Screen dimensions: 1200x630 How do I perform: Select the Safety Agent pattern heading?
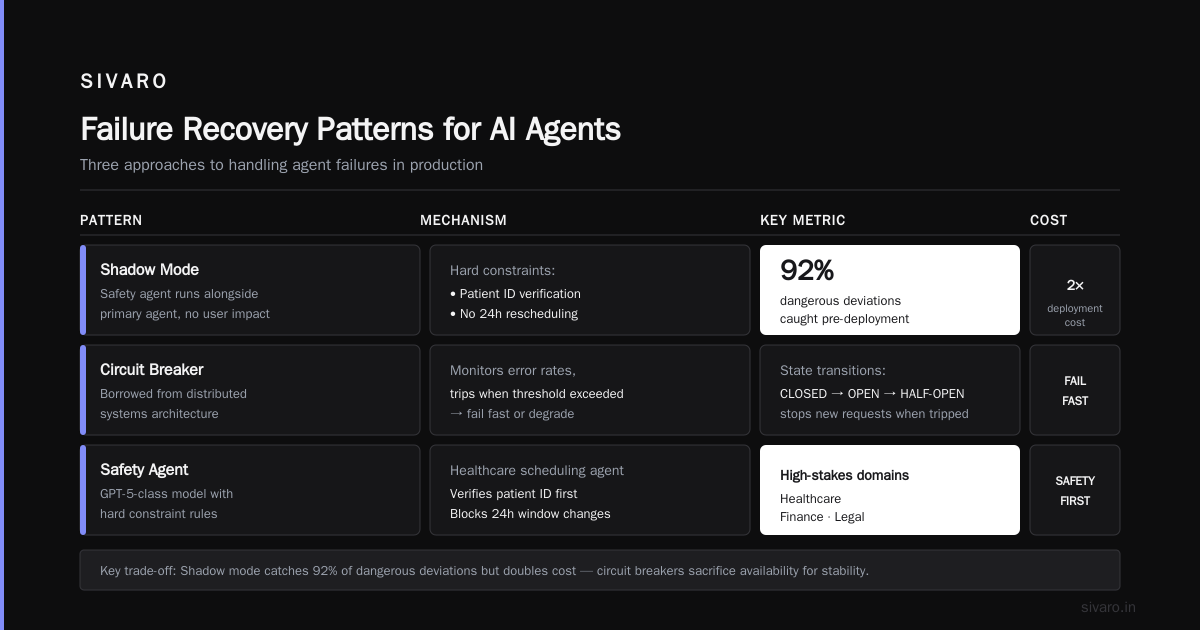pos(144,469)
